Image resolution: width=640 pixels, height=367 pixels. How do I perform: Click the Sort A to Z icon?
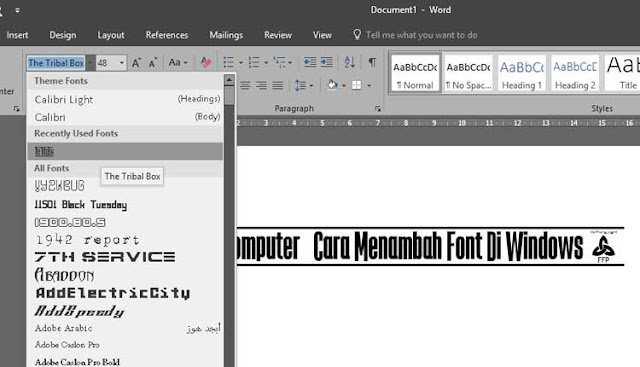pos(349,62)
